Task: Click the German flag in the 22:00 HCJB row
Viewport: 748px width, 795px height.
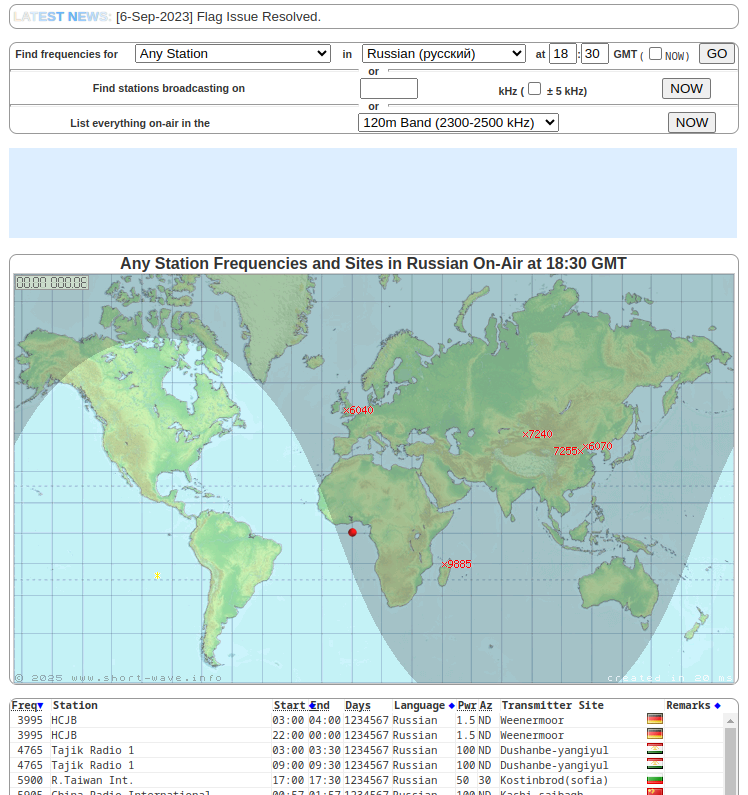Action: [655, 734]
